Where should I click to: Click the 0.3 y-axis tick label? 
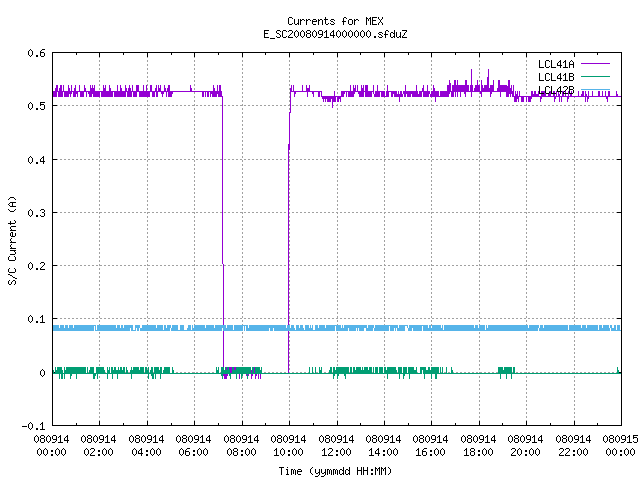pos(36,213)
